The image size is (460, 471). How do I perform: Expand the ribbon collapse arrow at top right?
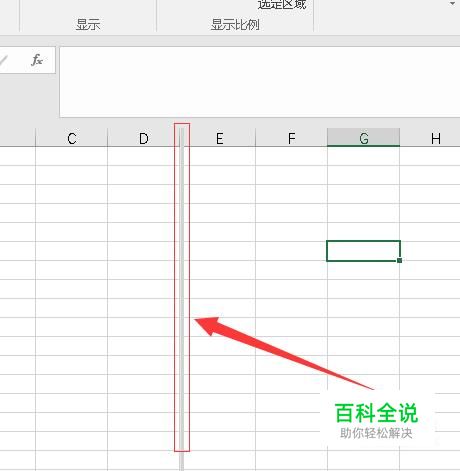[453, 4]
